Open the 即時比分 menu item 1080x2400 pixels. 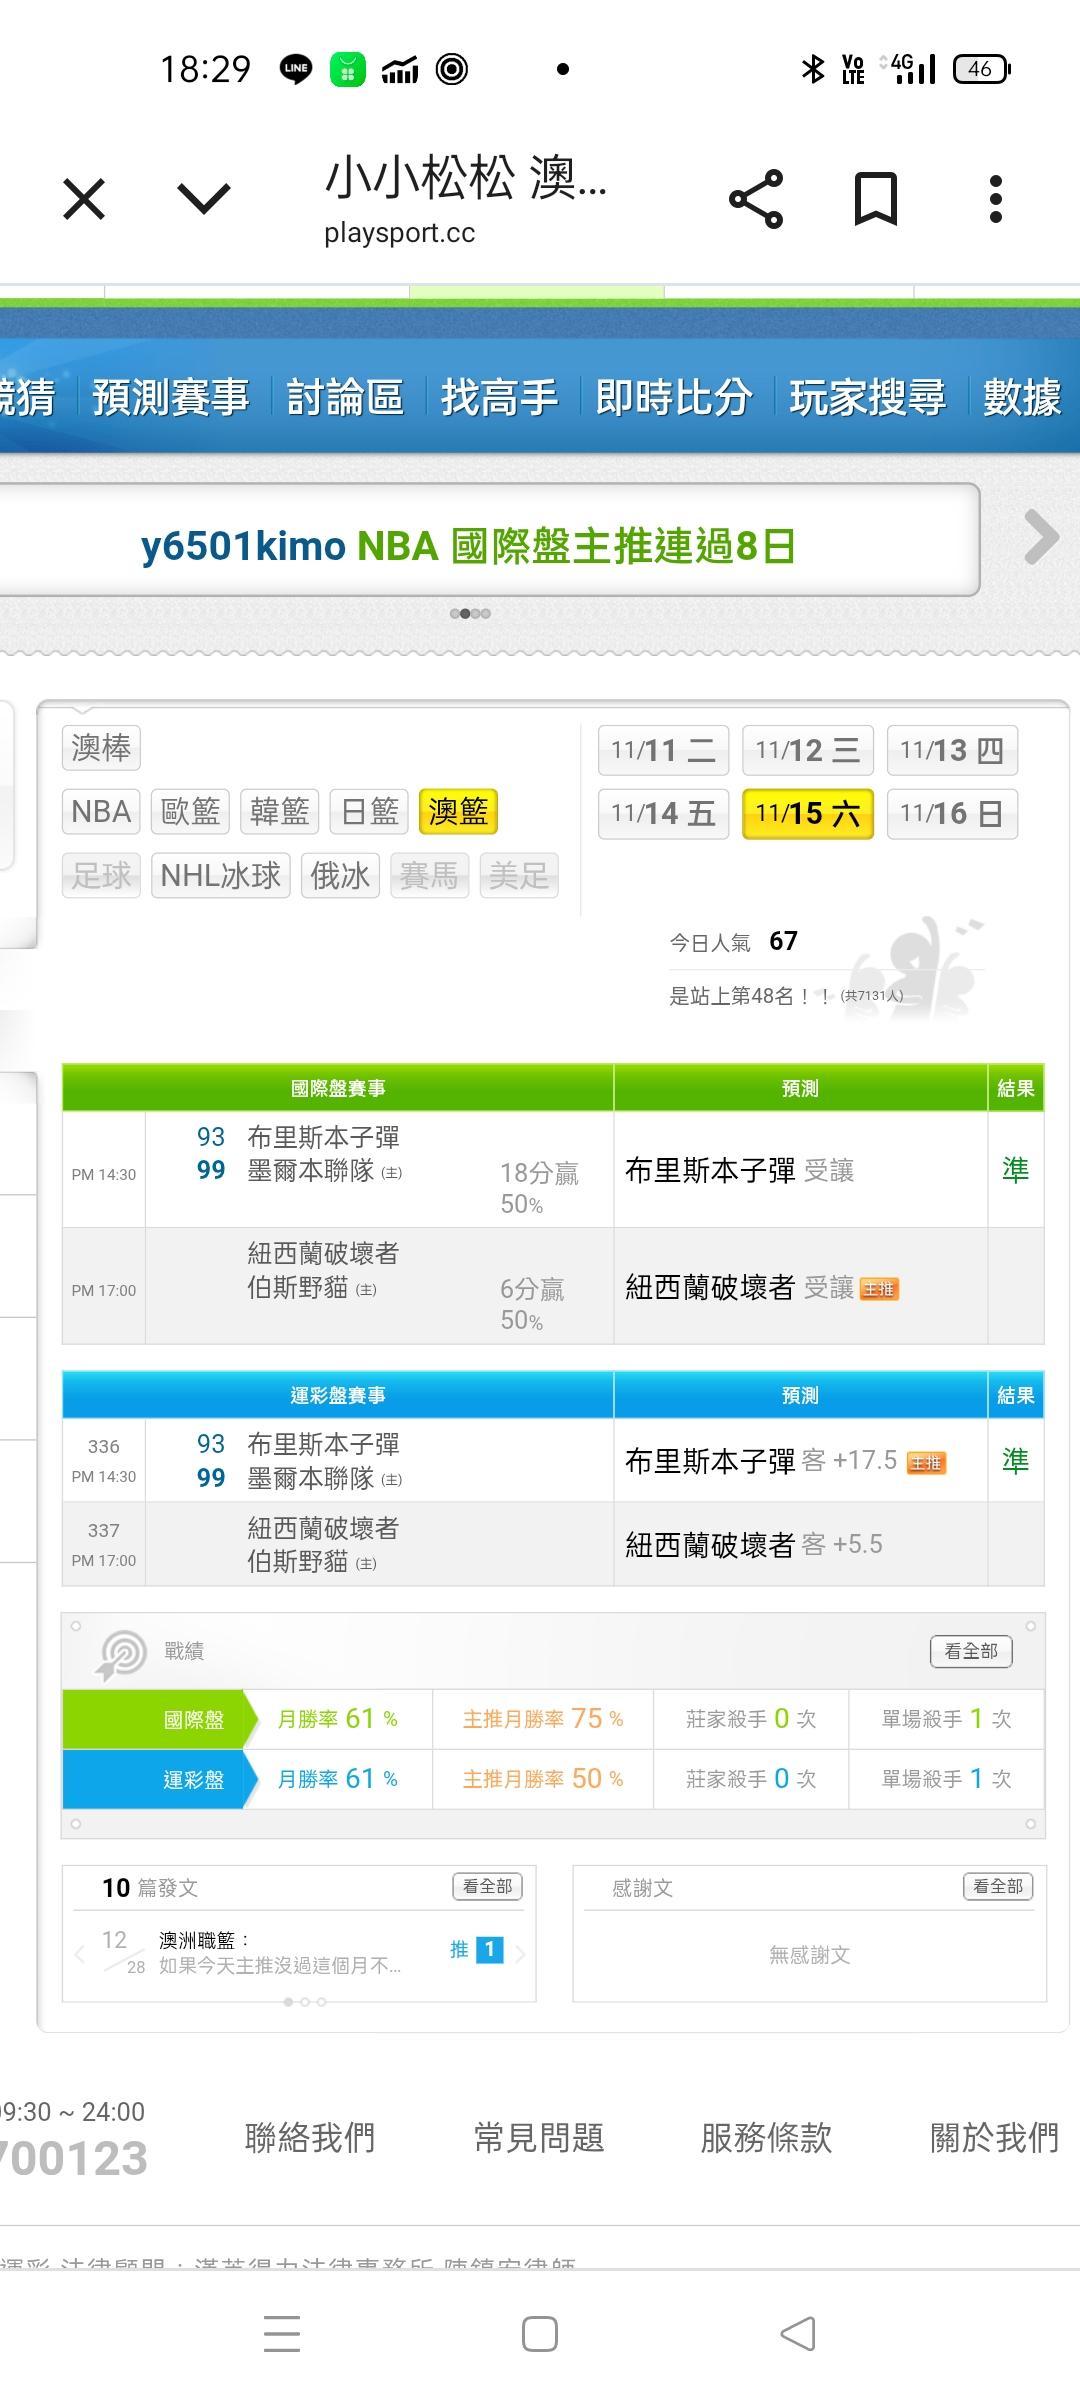coord(673,397)
